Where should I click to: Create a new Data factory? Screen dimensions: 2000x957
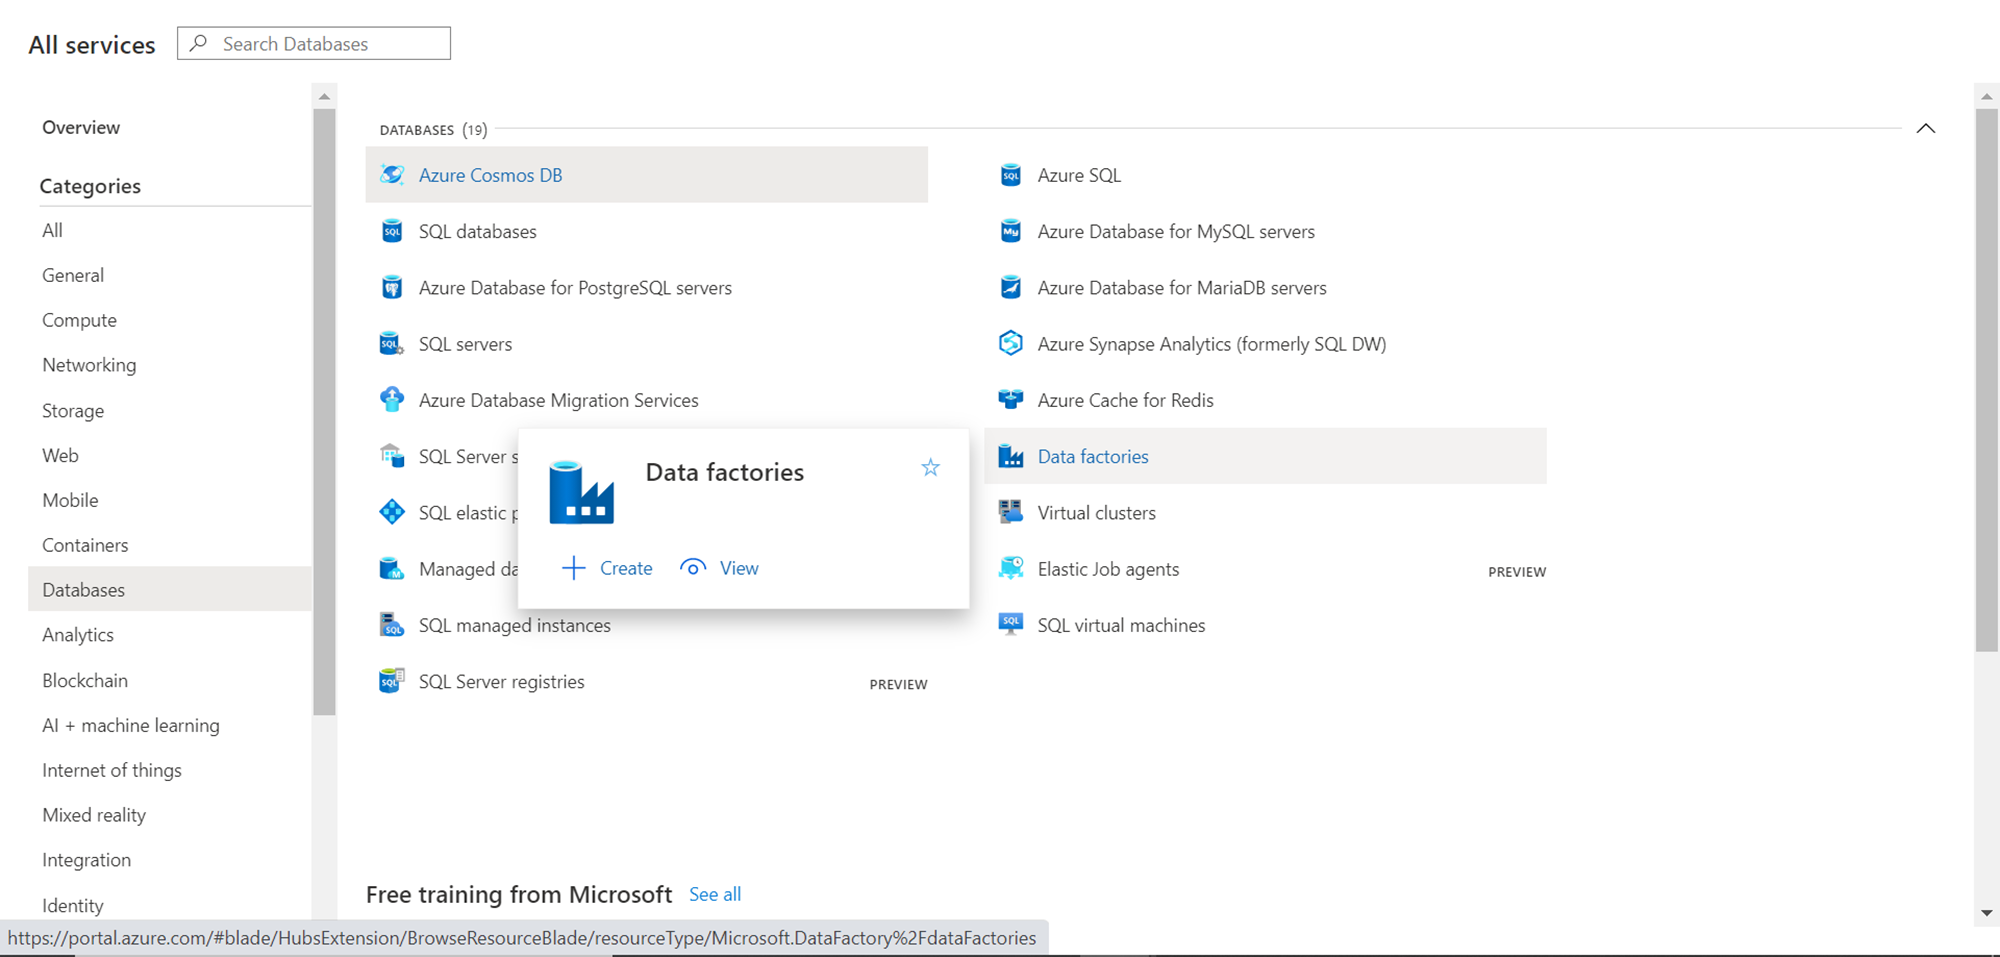pos(607,568)
